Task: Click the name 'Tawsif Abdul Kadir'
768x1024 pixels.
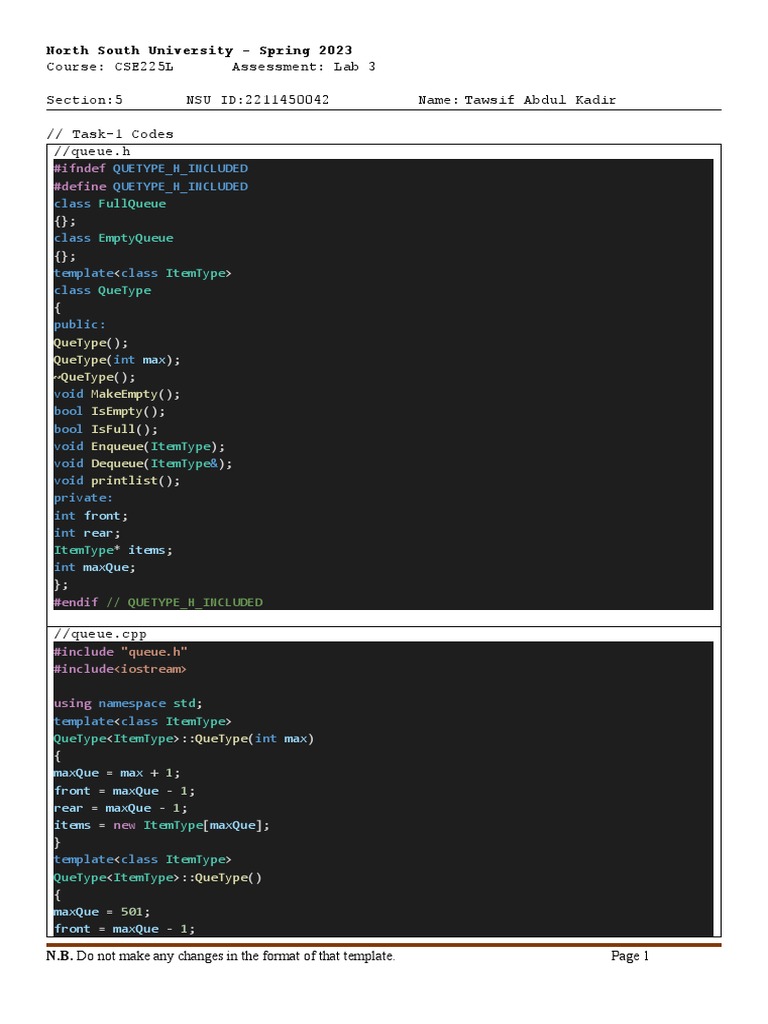Action: pos(540,100)
